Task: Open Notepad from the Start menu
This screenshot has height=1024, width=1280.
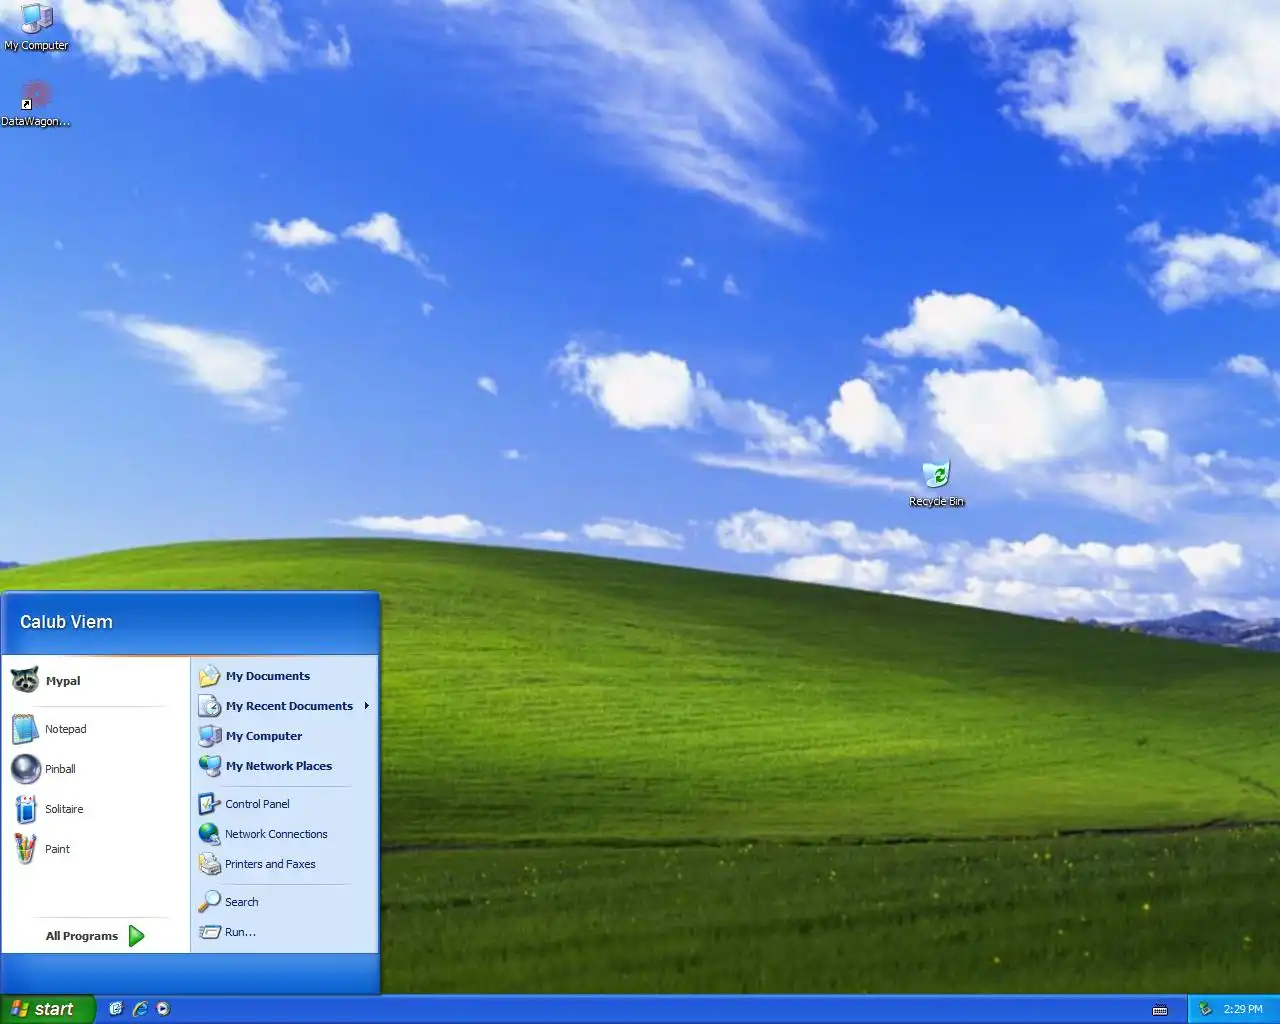Action: click(x=96, y=729)
